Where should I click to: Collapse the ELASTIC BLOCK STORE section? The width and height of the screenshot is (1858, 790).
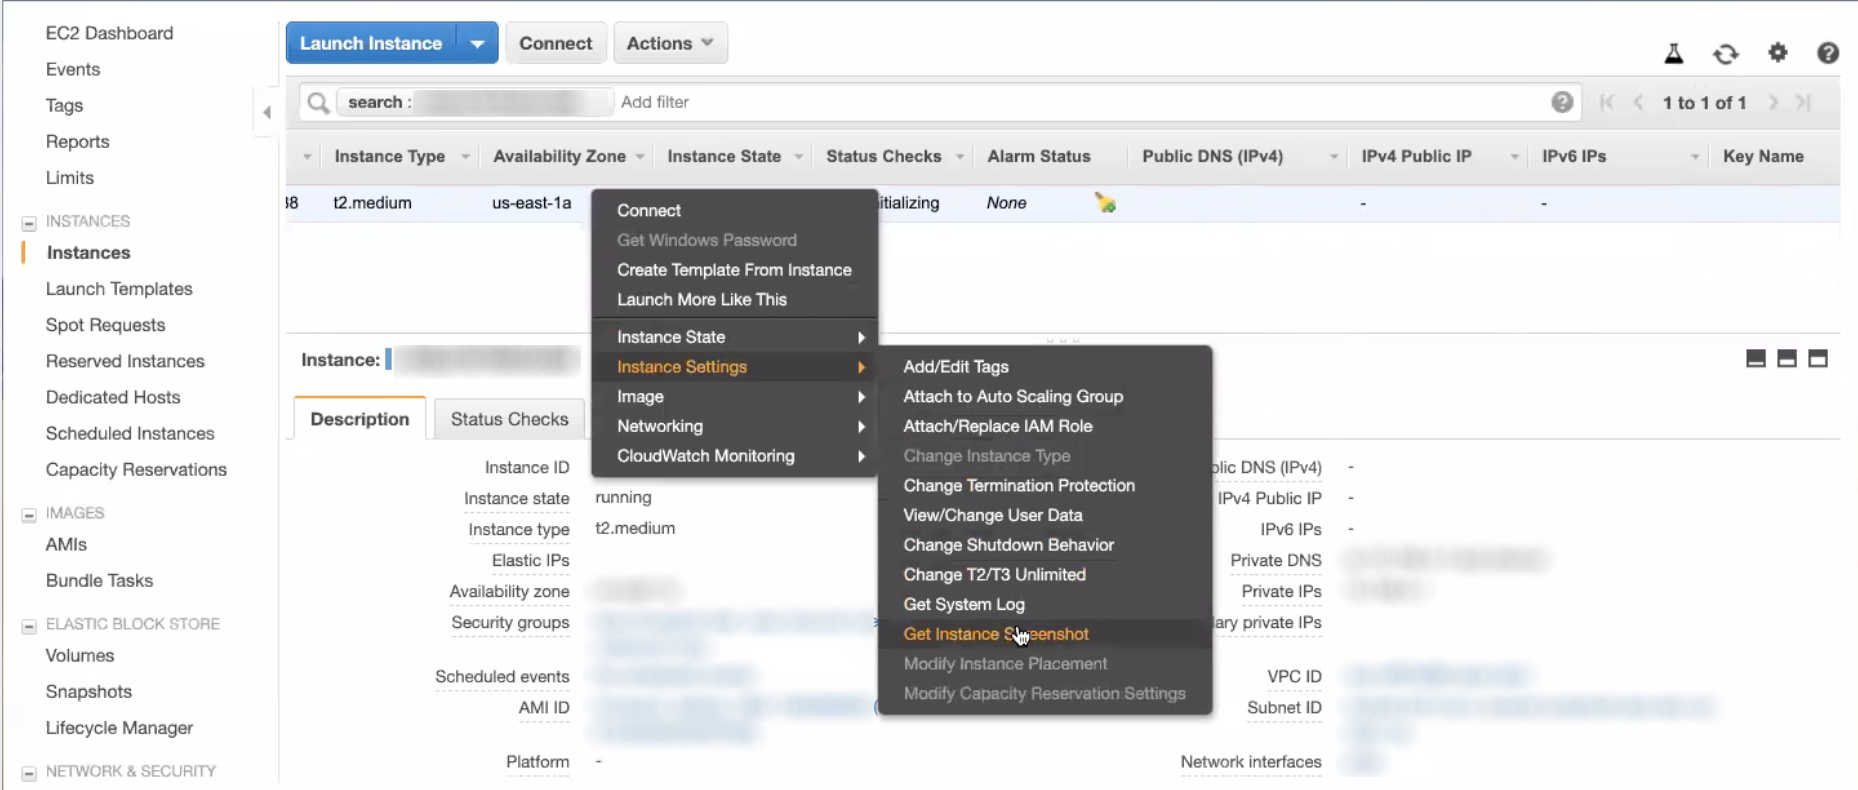coord(29,626)
